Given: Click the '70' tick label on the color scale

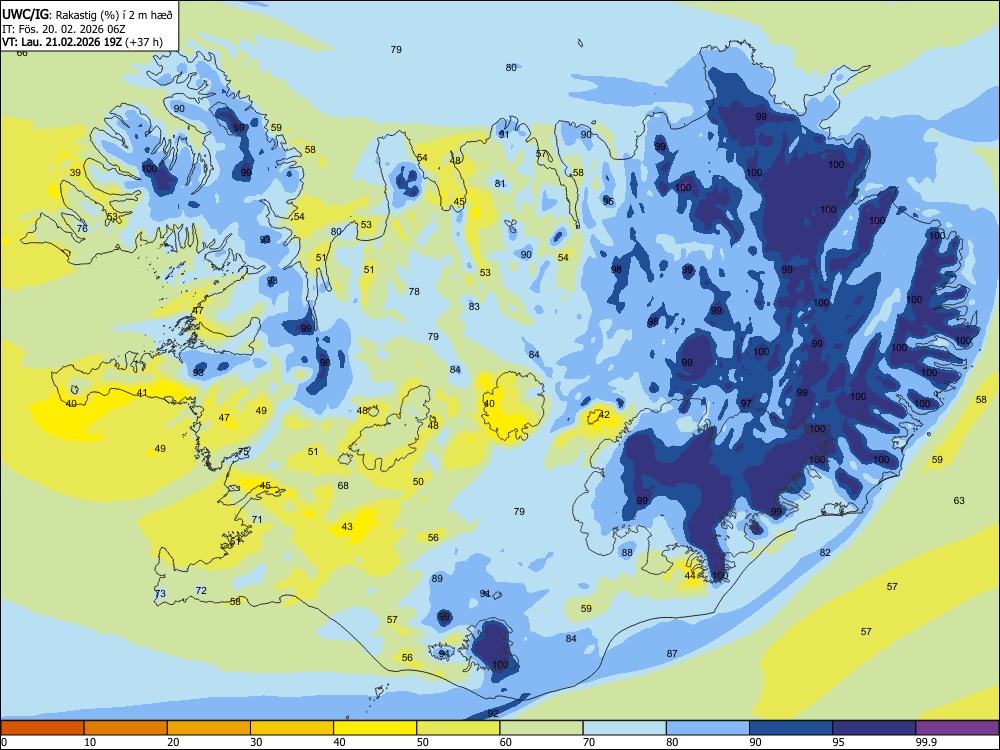Looking at the screenshot, I should point(589,742).
